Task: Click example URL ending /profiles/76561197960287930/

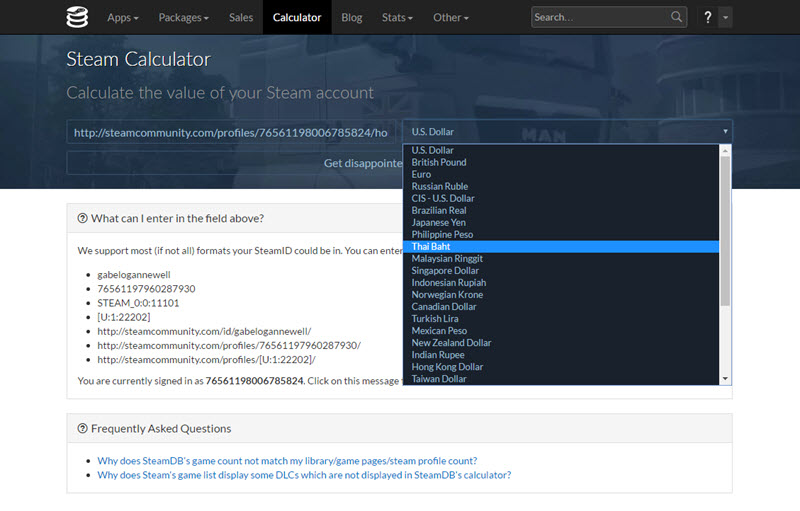Action: tap(229, 345)
